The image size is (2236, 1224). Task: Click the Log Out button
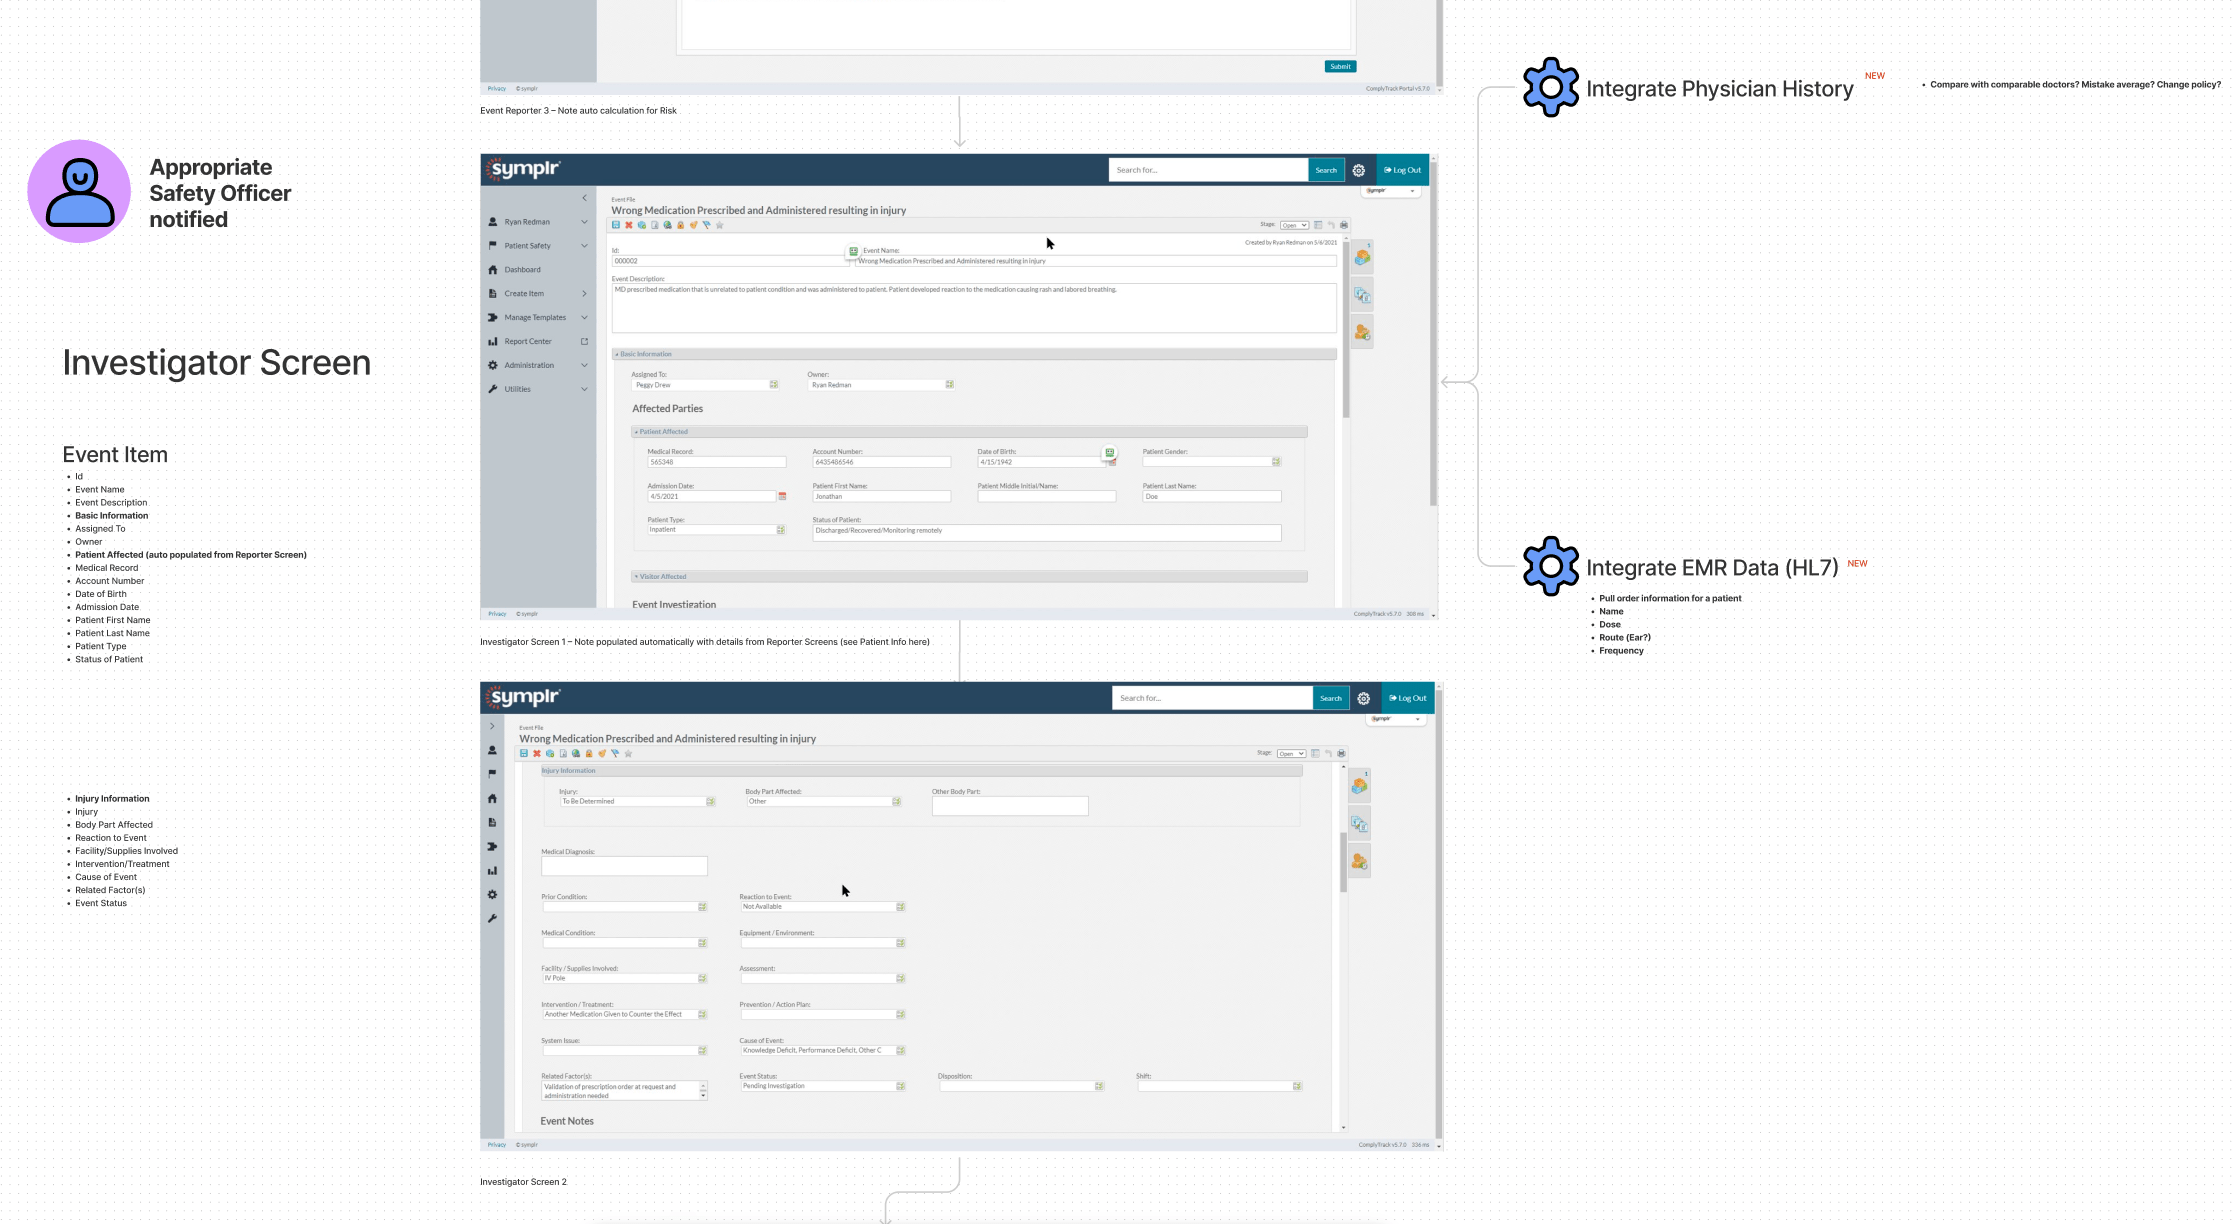[x=1403, y=170]
